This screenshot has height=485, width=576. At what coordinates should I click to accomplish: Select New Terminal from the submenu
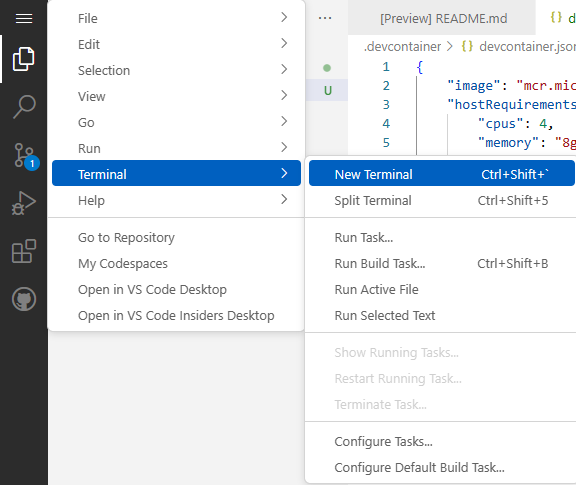442,174
